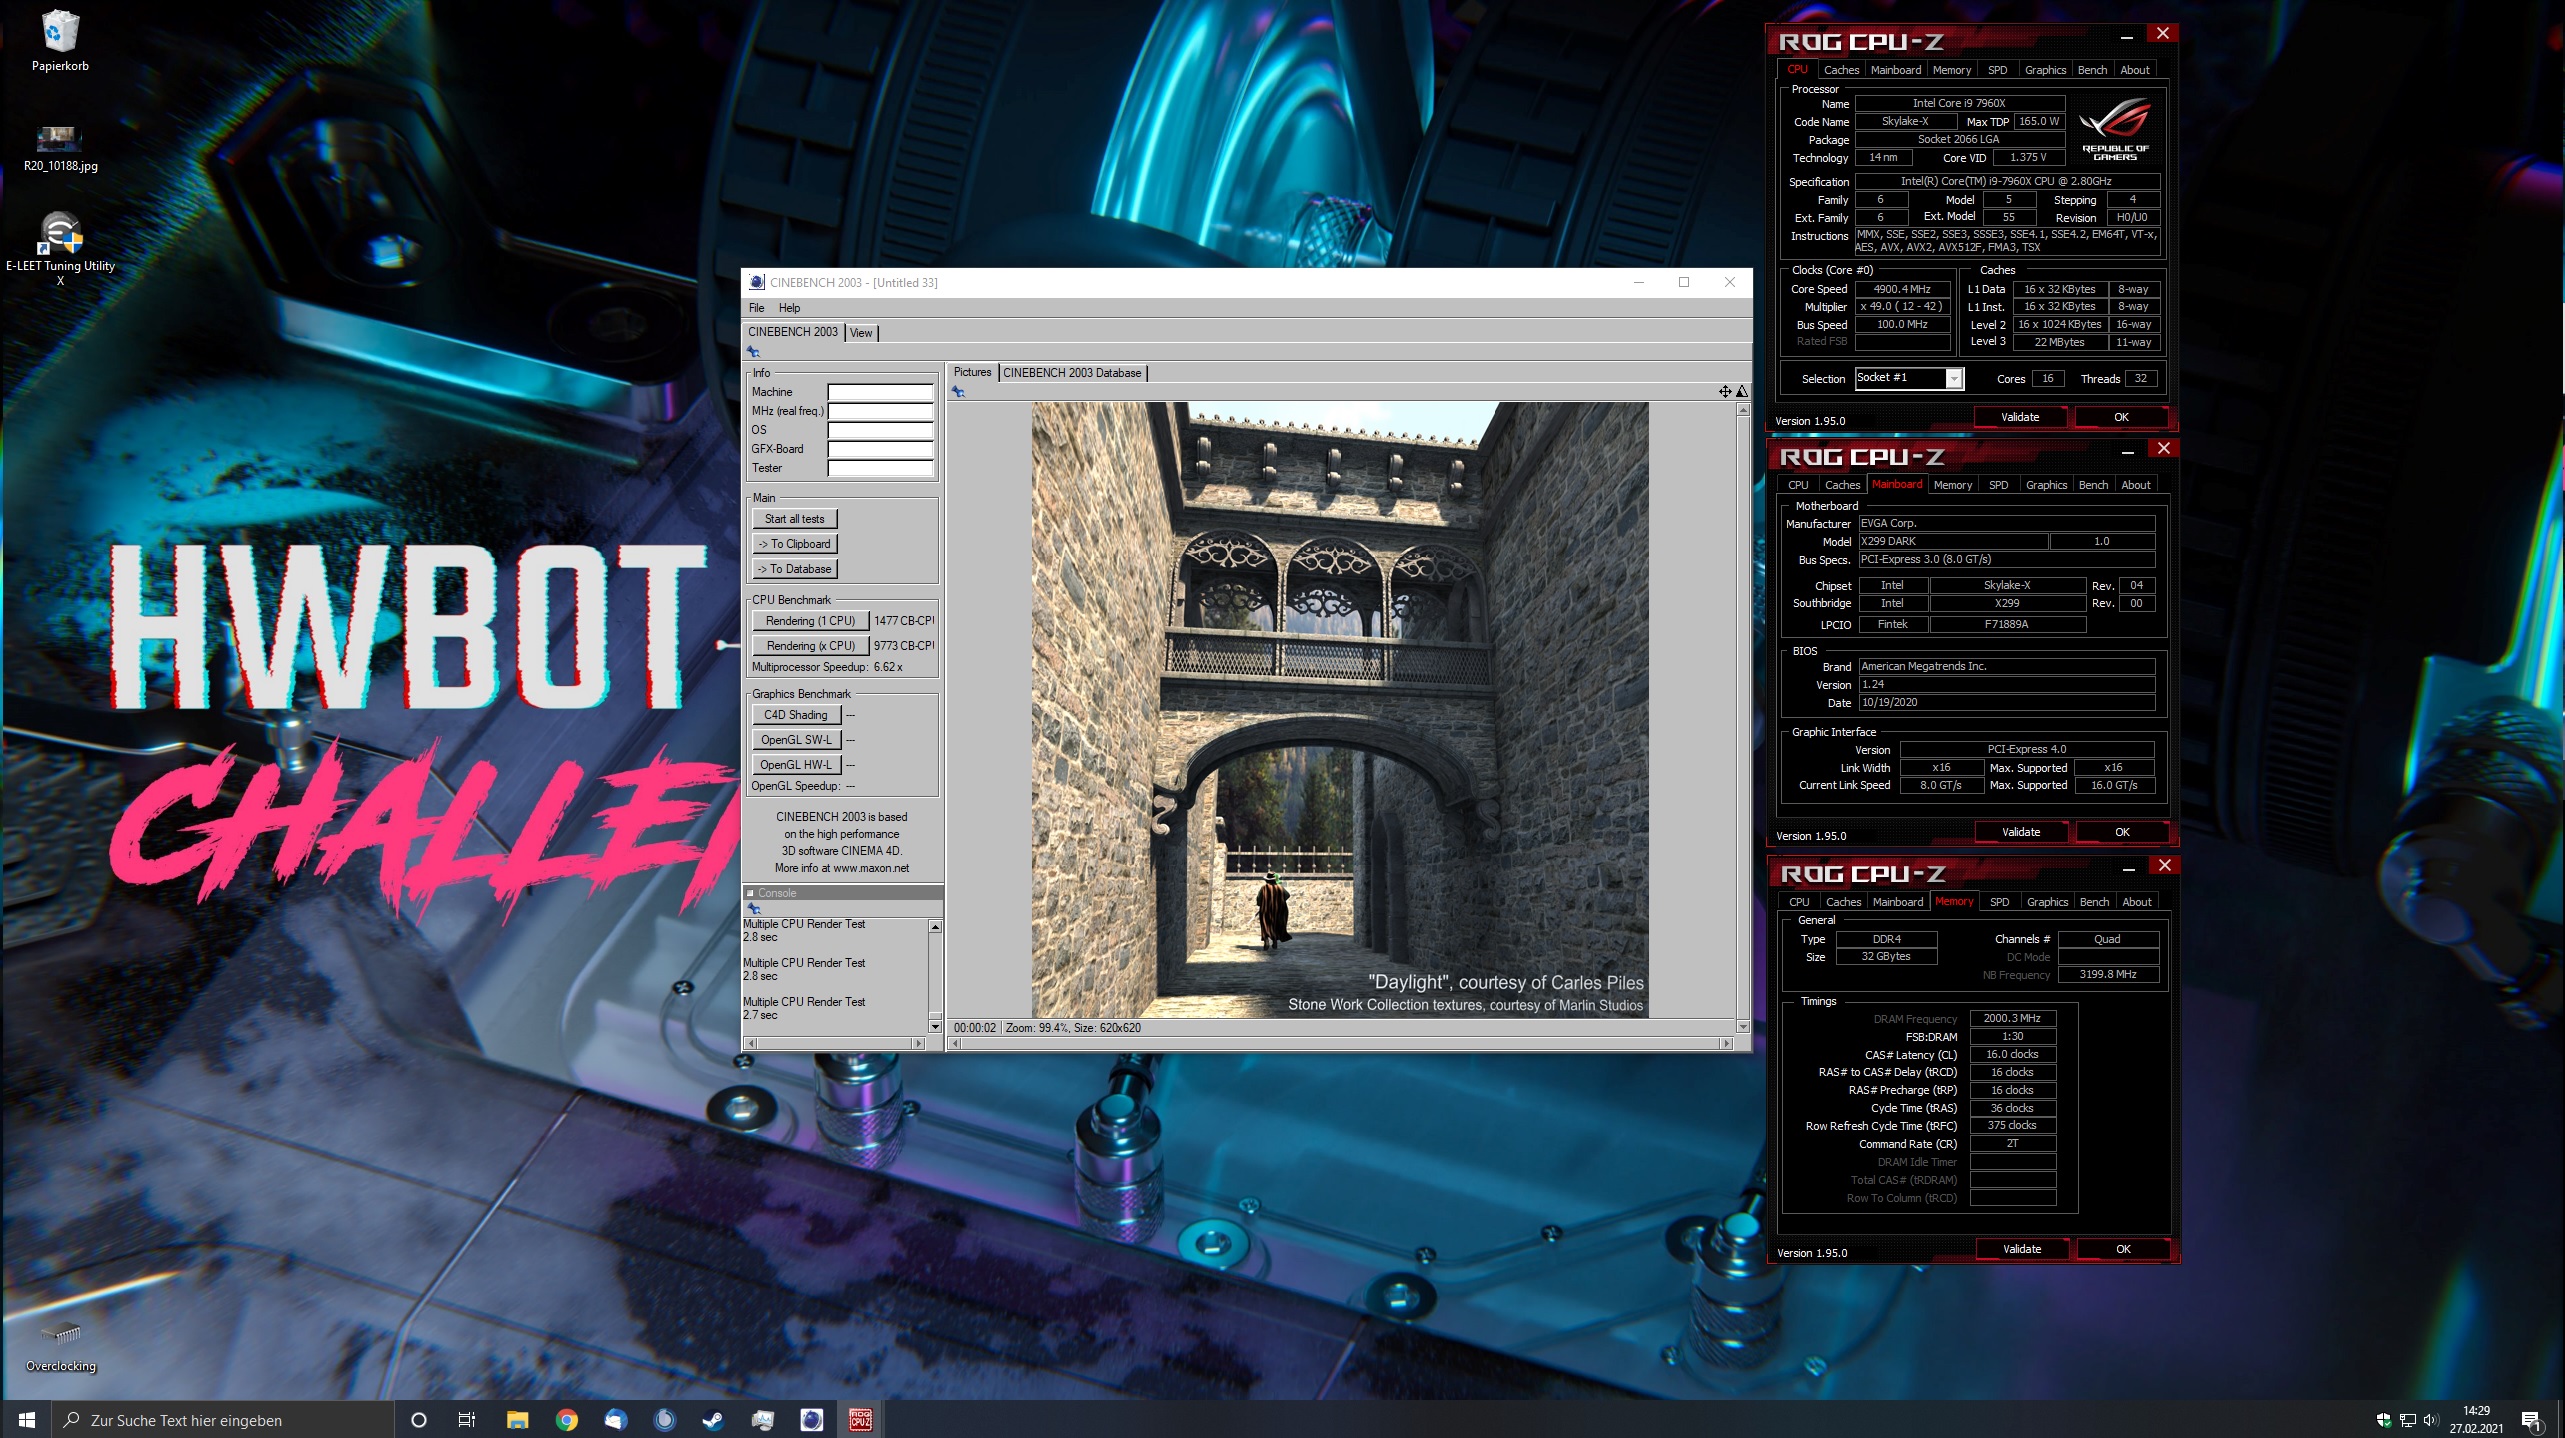Open Caches tab in top CPU-Z window
The height and width of the screenshot is (1438, 2565).
coord(1841,70)
